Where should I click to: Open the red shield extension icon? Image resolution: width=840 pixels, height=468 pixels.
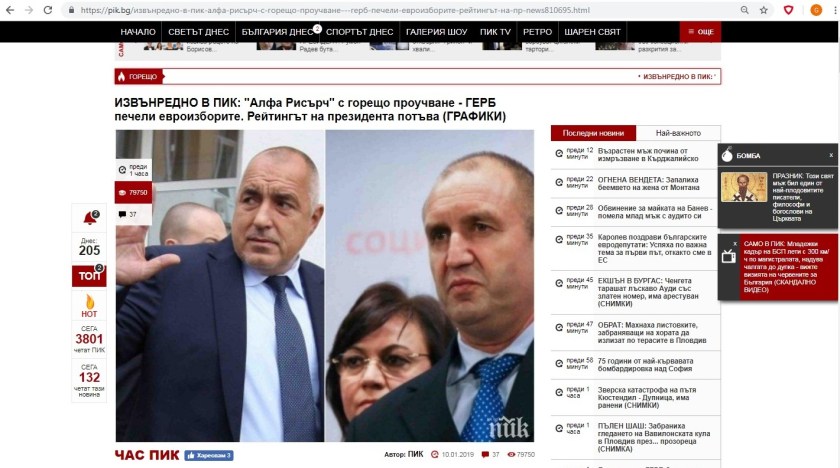click(788, 10)
